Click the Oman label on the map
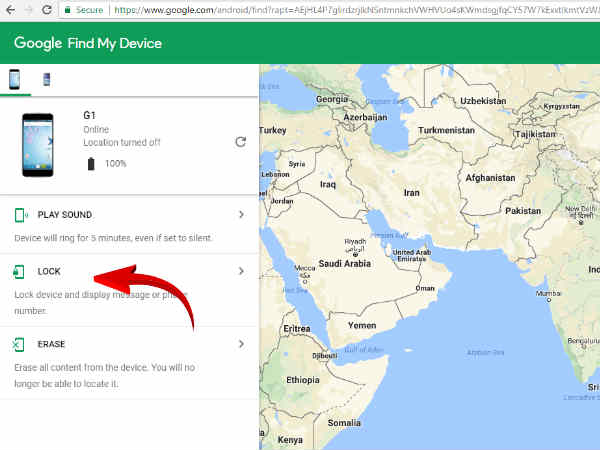Image resolution: width=600 pixels, height=450 pixels. click(425, 288)
